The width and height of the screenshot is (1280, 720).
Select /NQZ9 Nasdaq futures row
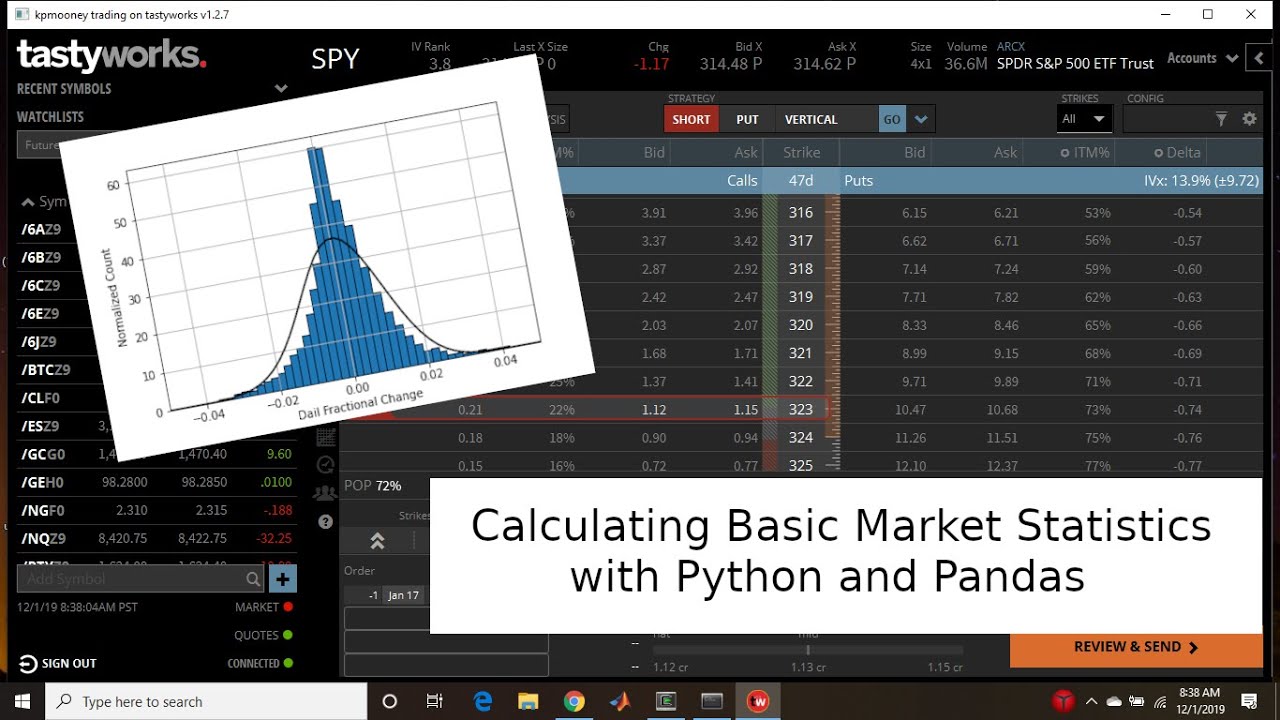coord(156,538)
